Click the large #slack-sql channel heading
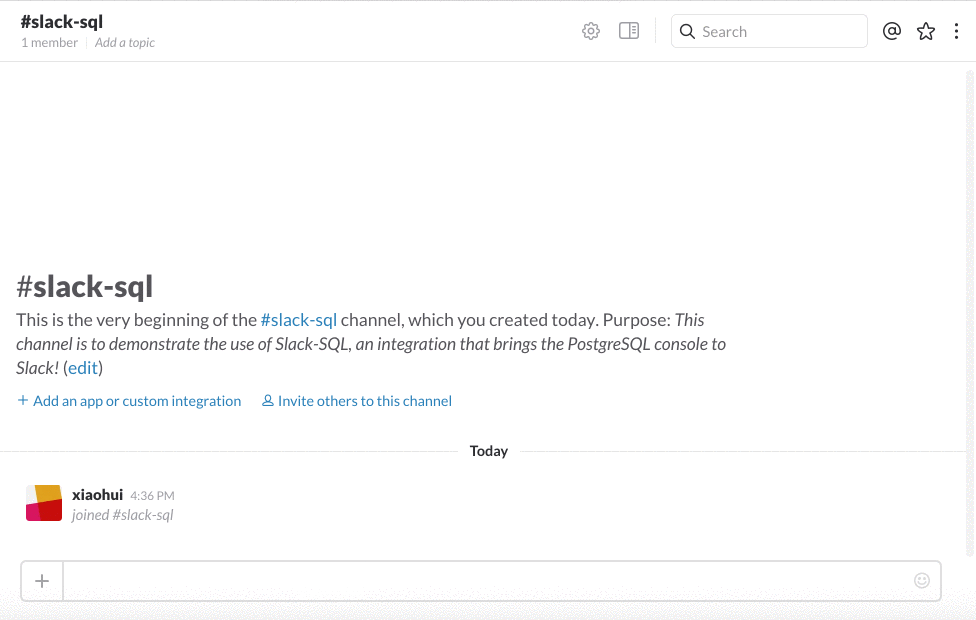 click(85, 286)
